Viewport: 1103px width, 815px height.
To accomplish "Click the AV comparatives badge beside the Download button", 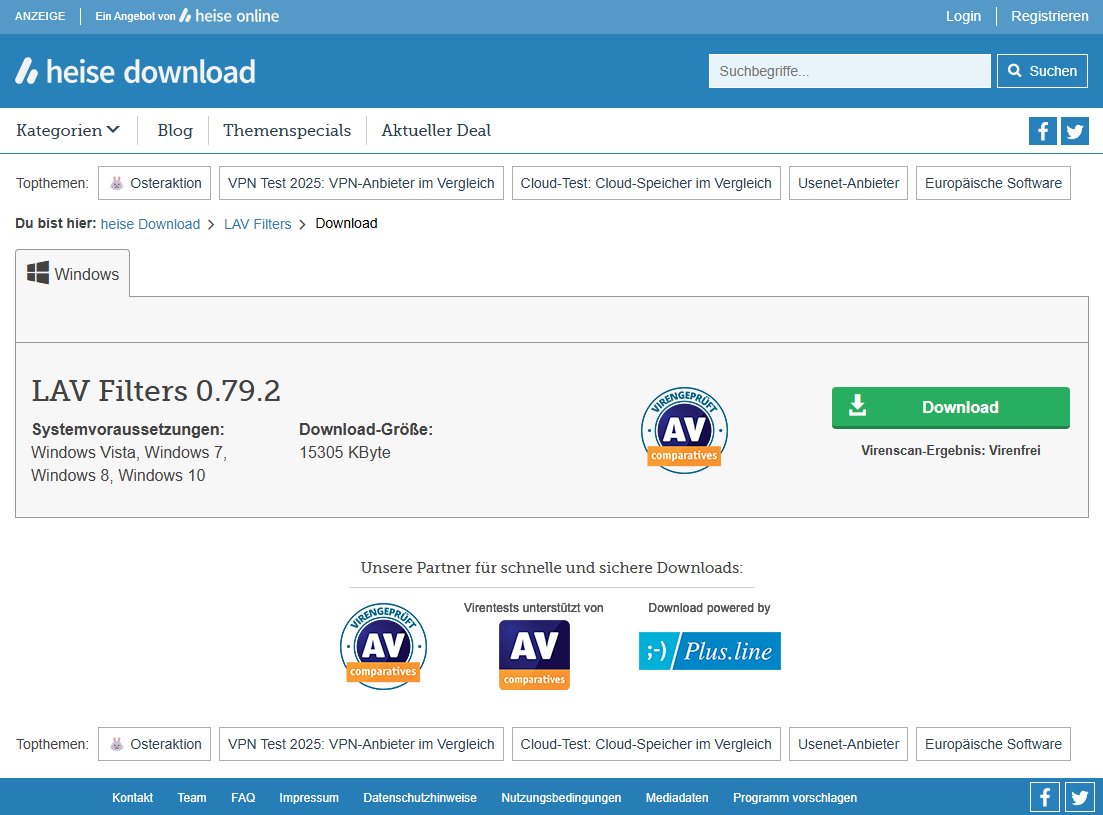I will (x=684, y=430).
